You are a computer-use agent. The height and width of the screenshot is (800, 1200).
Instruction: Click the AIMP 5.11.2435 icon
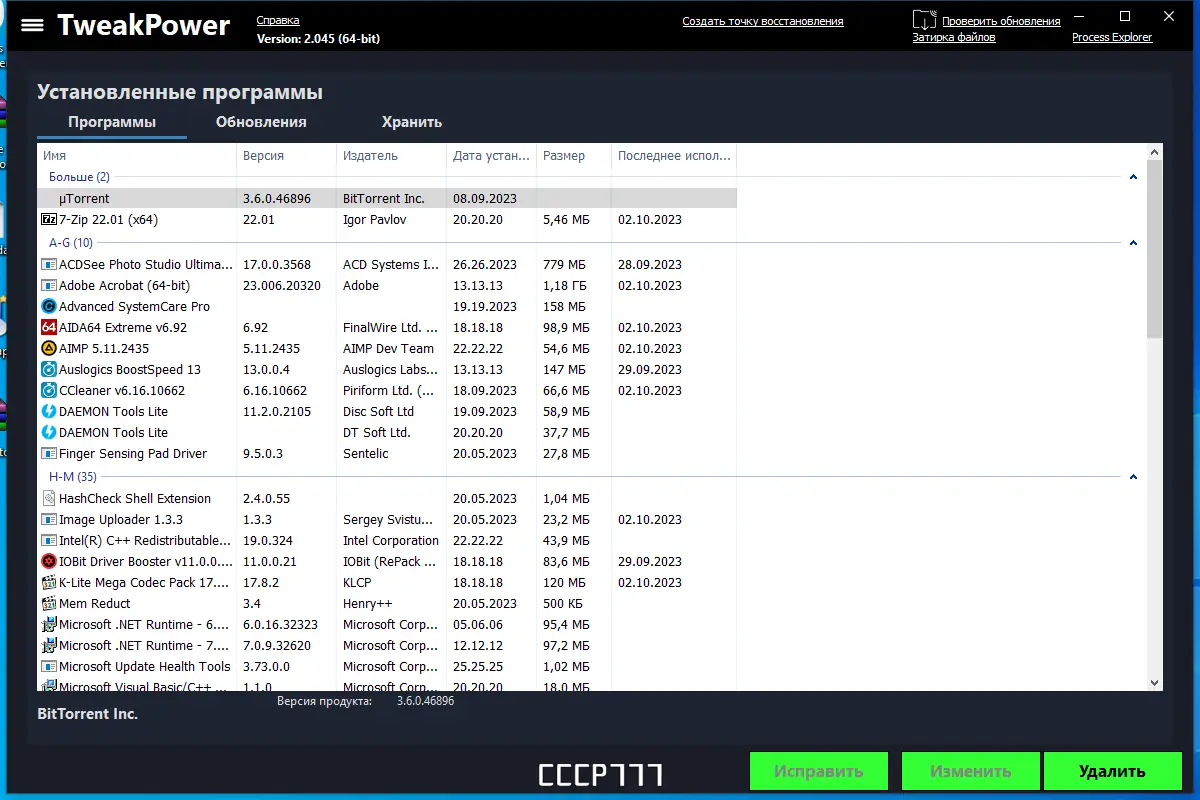click(x=49, y=349)
